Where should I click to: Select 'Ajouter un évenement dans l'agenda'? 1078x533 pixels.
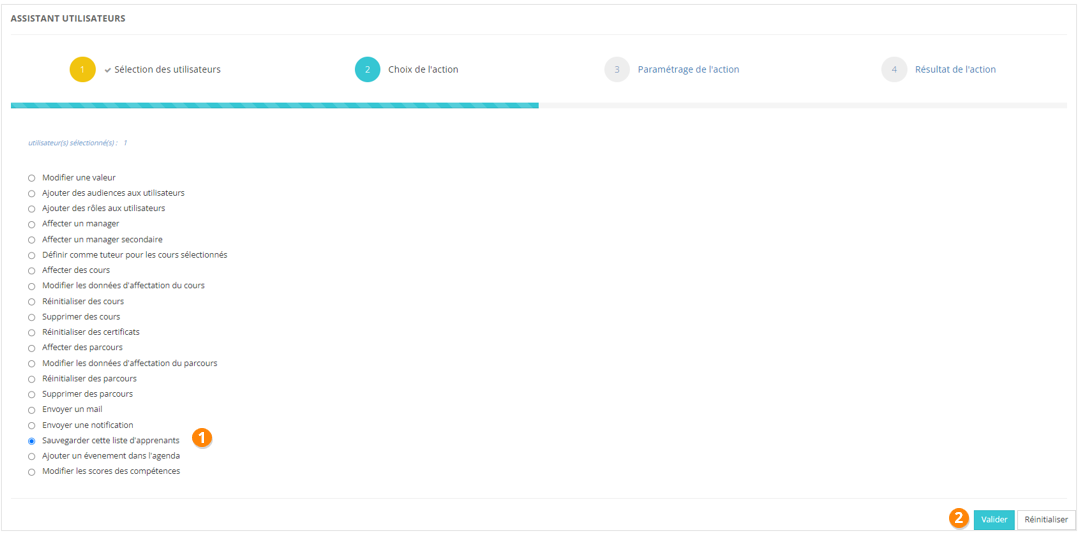[32, 456]
